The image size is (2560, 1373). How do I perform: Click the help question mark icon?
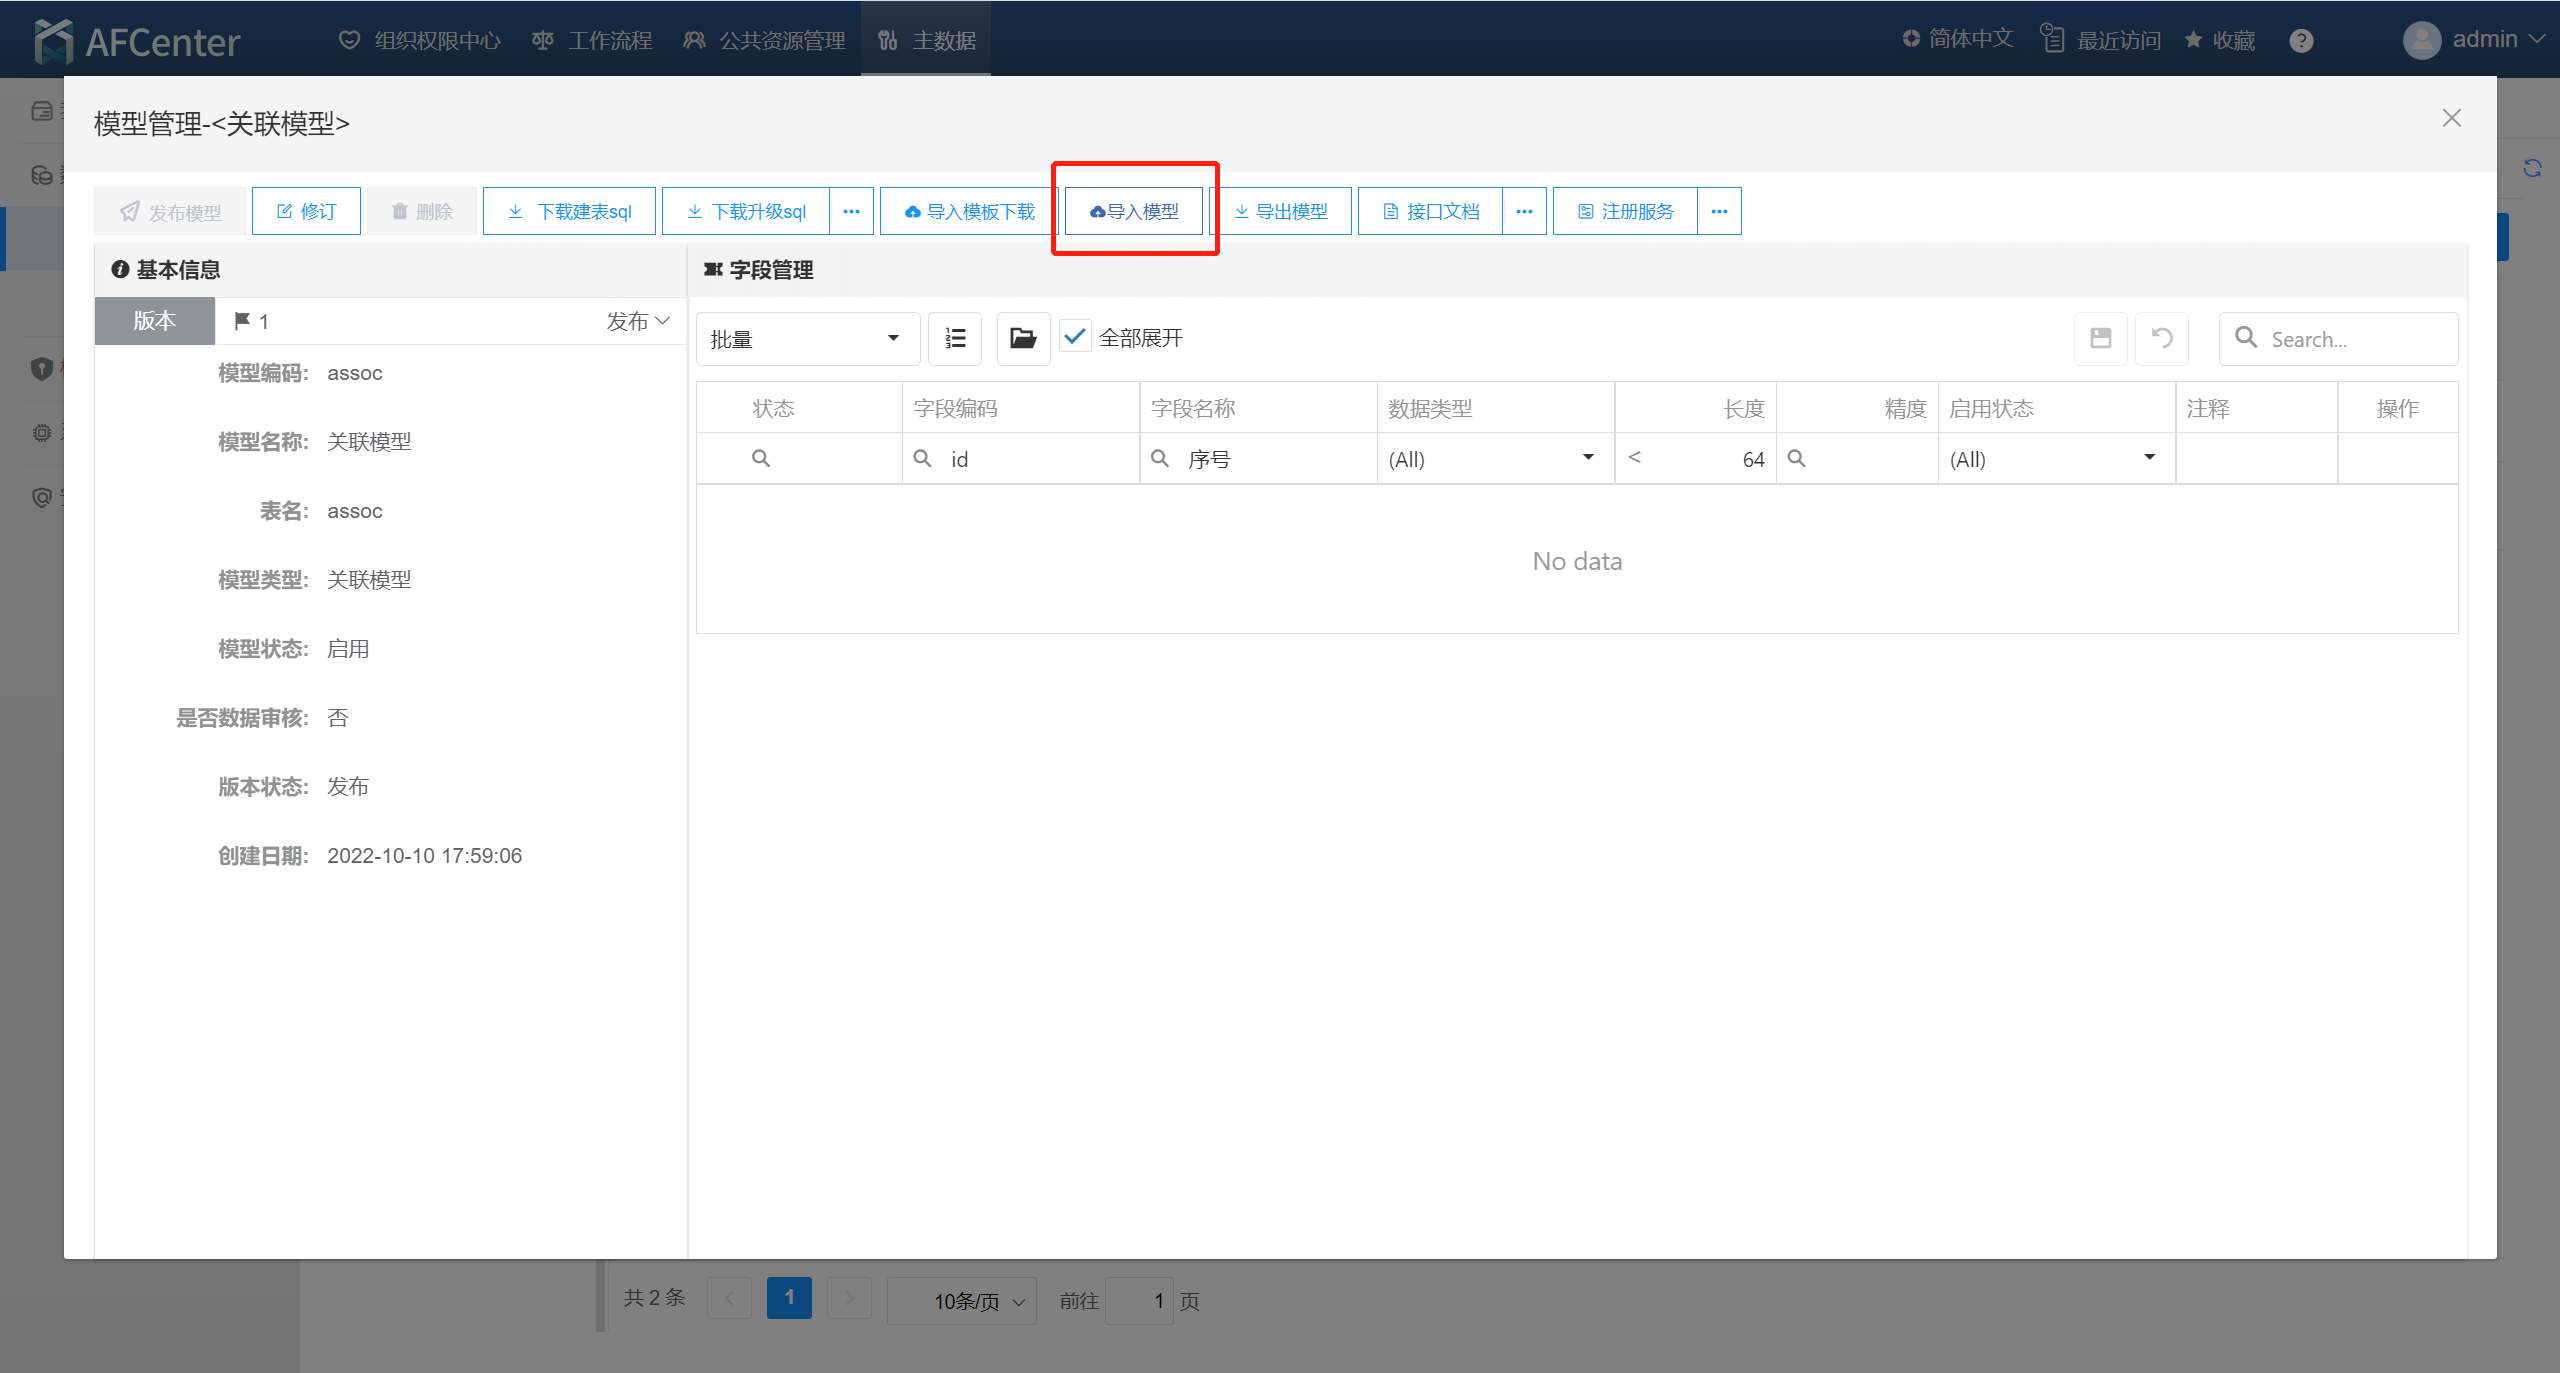pos(2301,41)
